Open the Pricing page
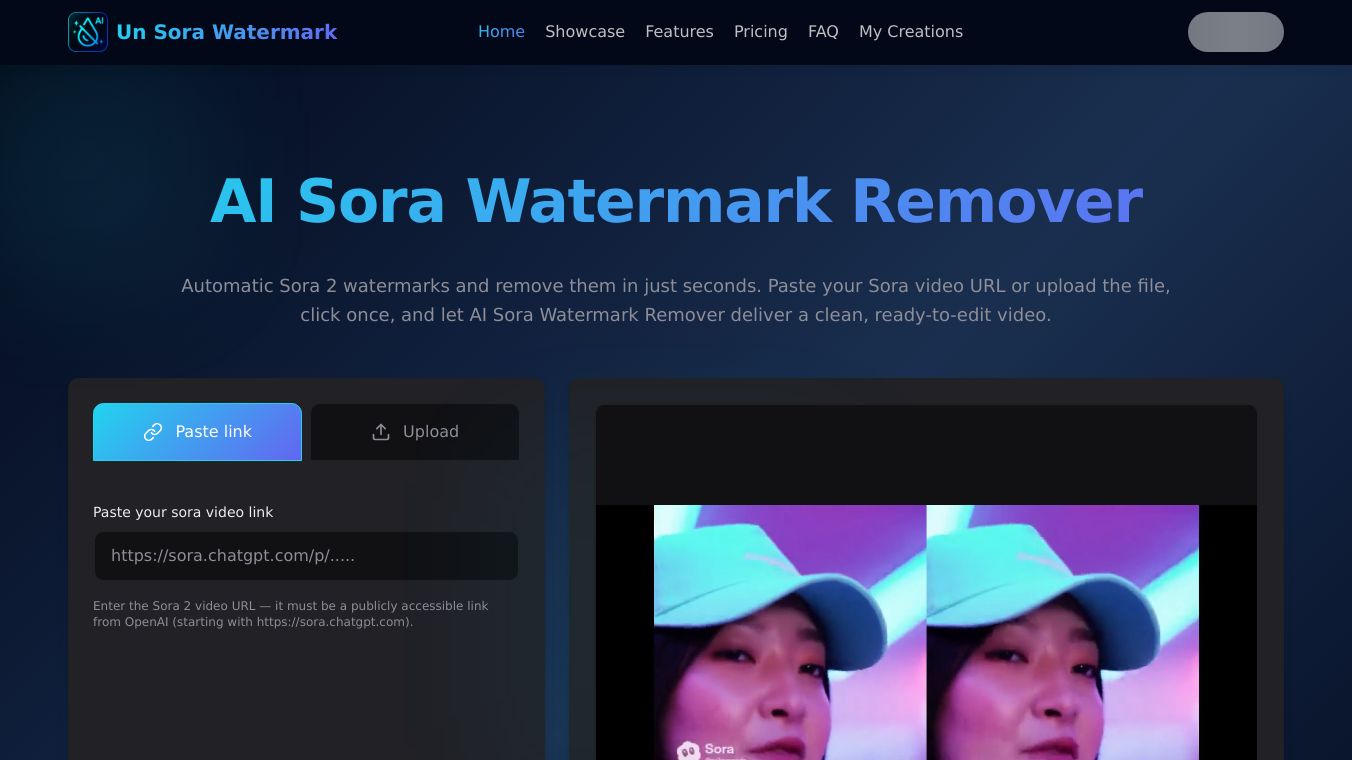 coord(761,31)
